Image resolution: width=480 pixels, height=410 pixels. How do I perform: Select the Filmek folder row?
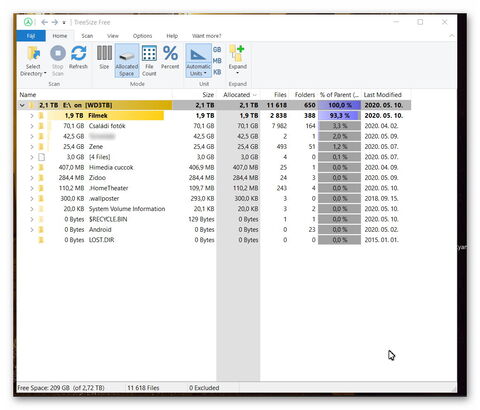coord(214,116)
